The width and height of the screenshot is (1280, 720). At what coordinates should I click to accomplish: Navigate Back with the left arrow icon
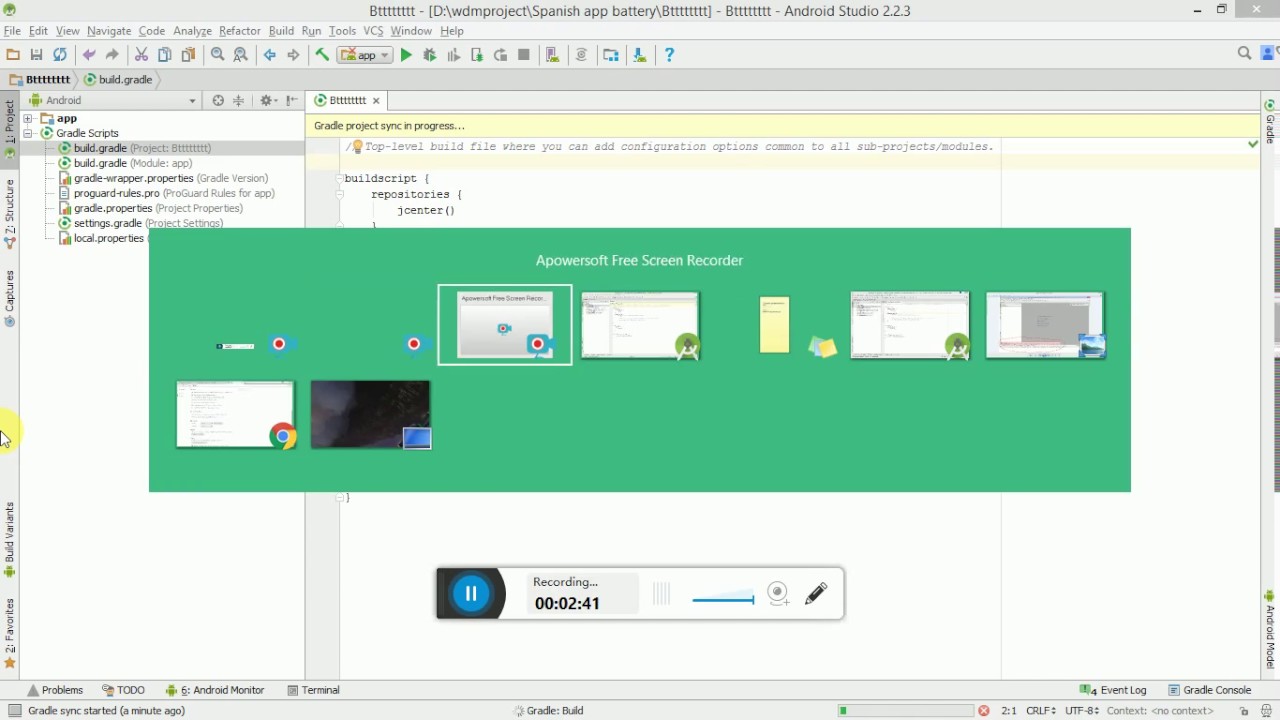(270, 55)
